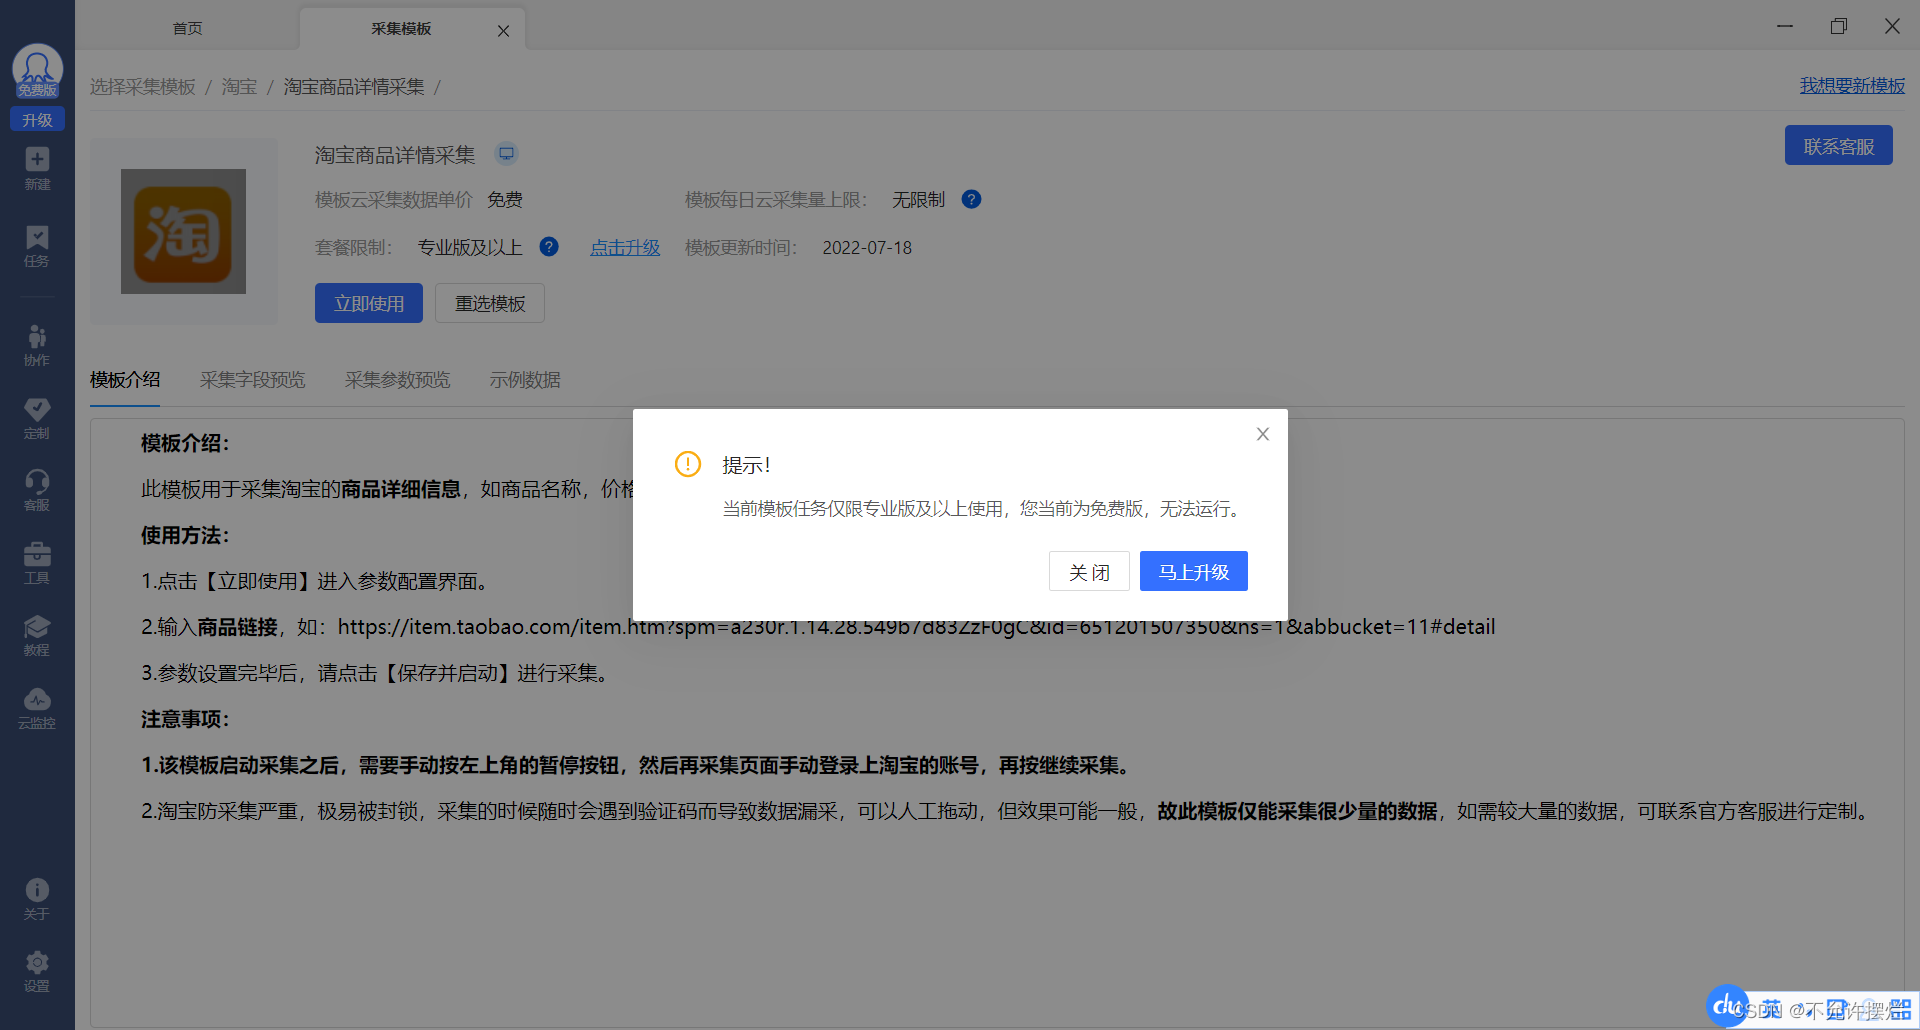
Task: Switch to the 首页 home tab
Action: pos(187,28)
